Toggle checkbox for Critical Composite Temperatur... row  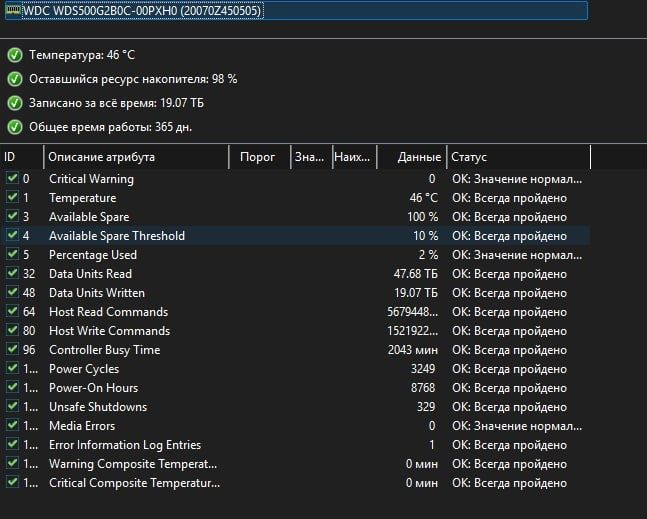point(12,481)
